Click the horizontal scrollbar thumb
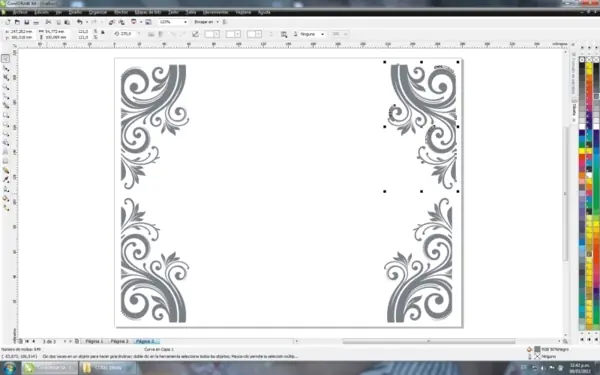The image size is (600, 375). [x=429, y=341]
